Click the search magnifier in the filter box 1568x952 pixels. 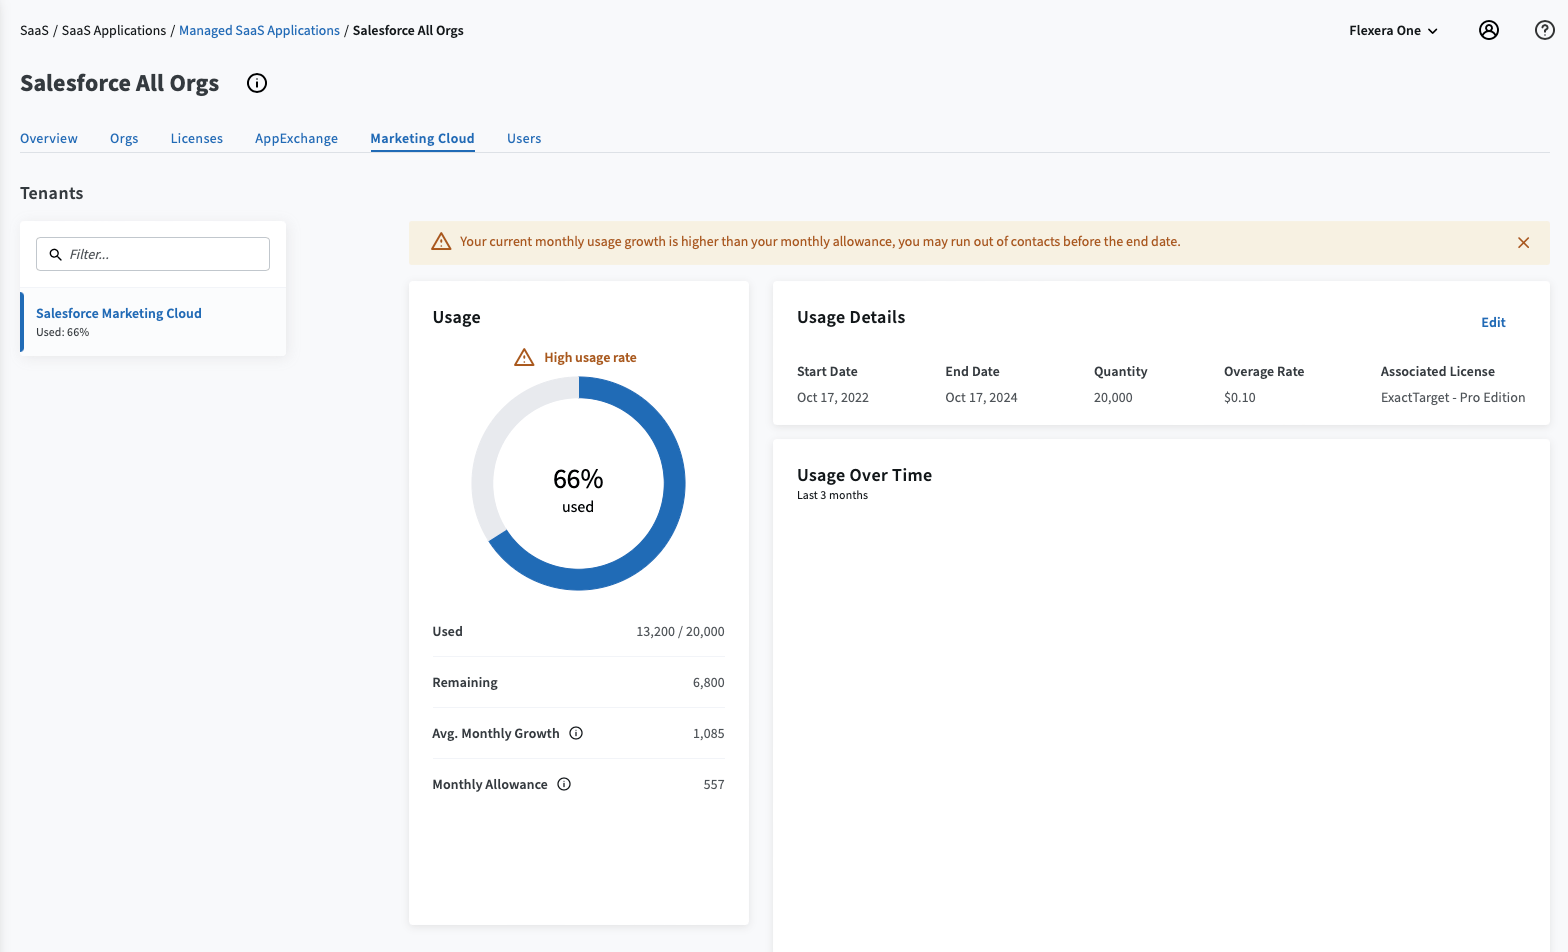coord(56,255)
